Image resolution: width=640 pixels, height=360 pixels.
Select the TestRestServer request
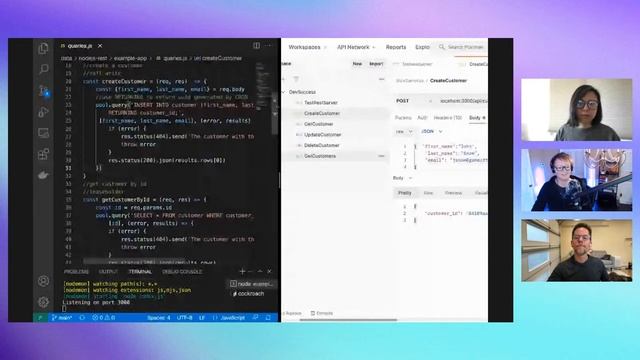tap(321, 103)
